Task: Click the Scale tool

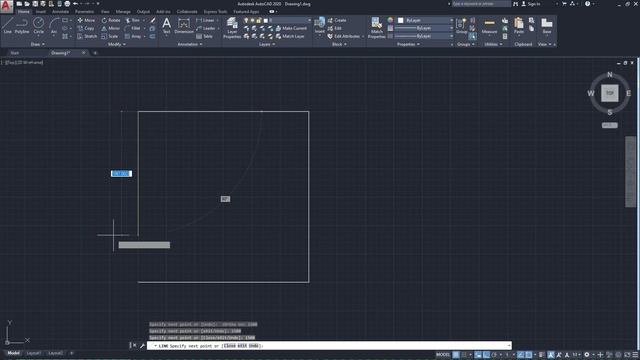Action: (x=110, y=36)
